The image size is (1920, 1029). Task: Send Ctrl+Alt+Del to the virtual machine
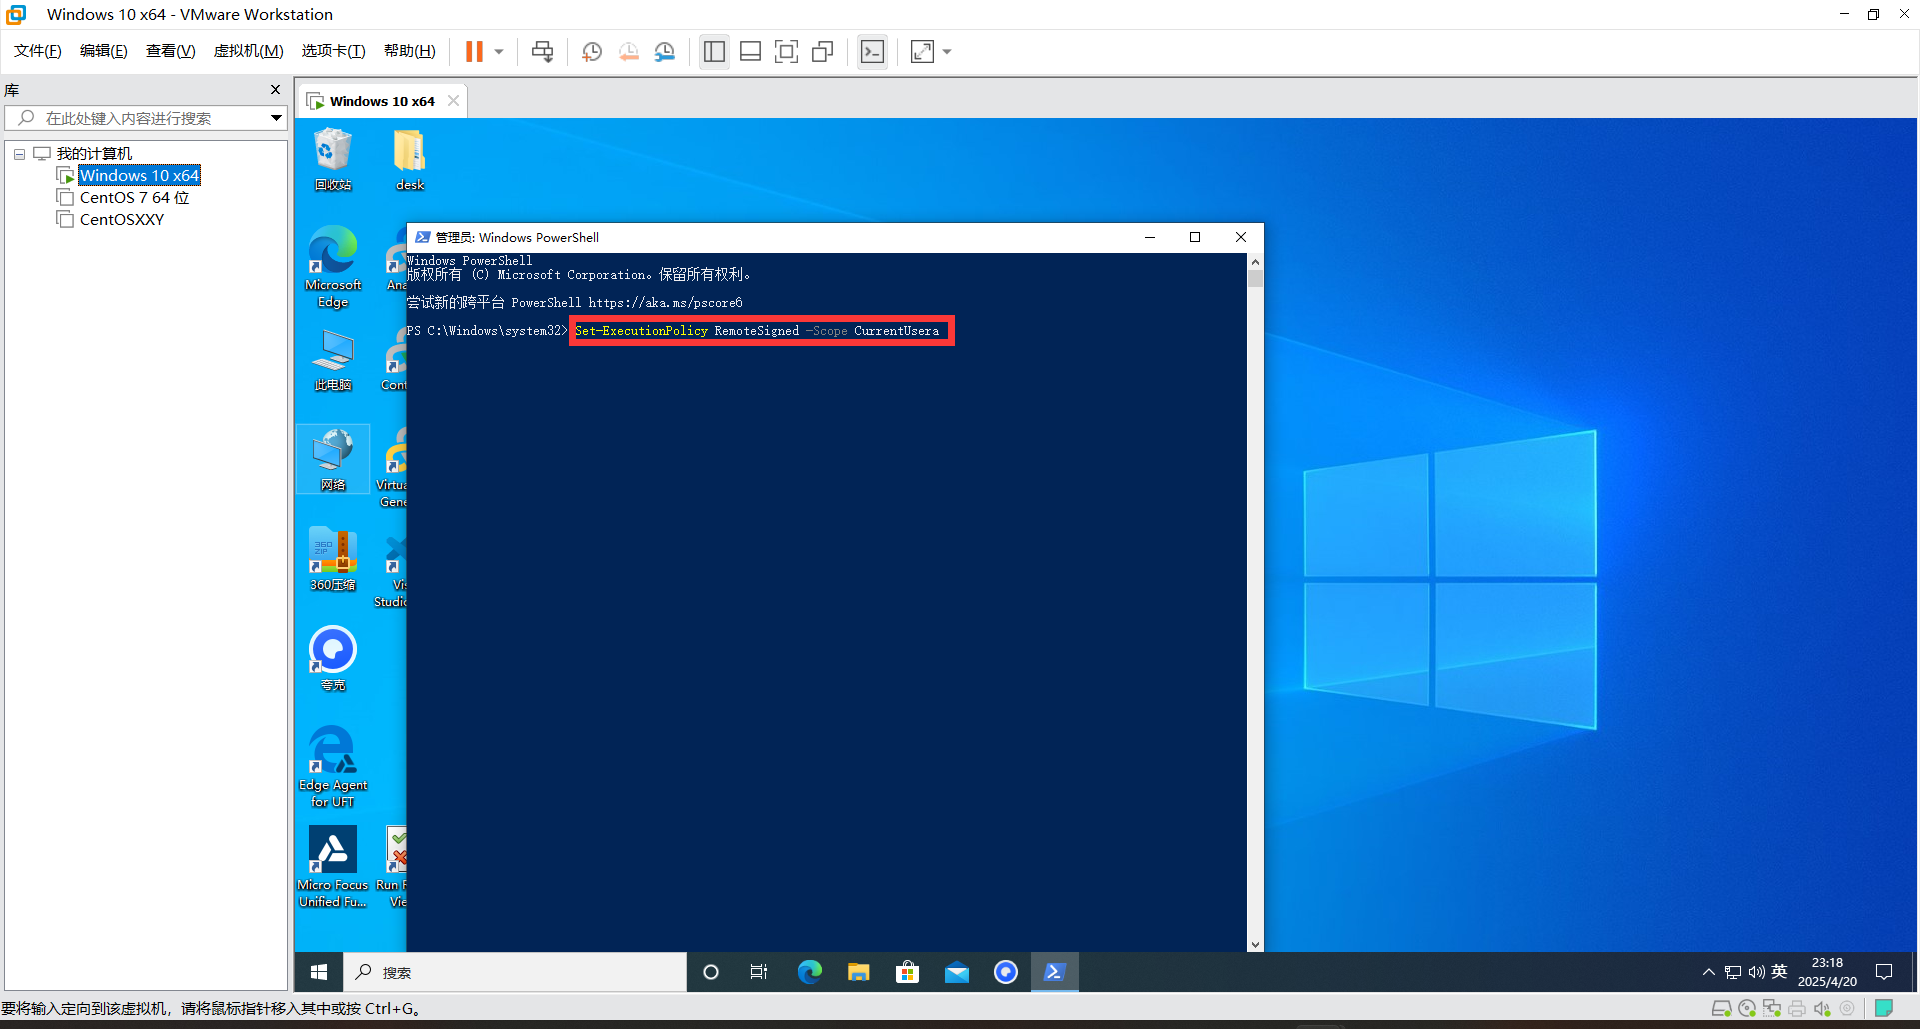tap(542, 51)
